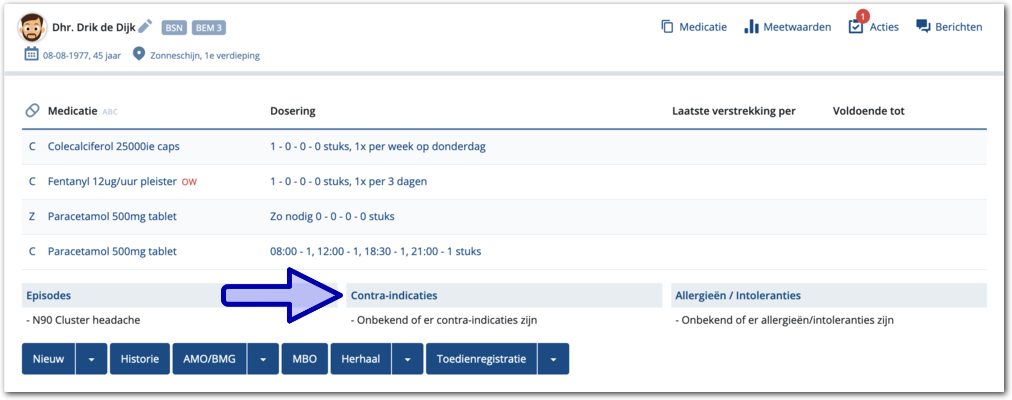
Task: Click the Nieuw button
Action: (49, 359)
